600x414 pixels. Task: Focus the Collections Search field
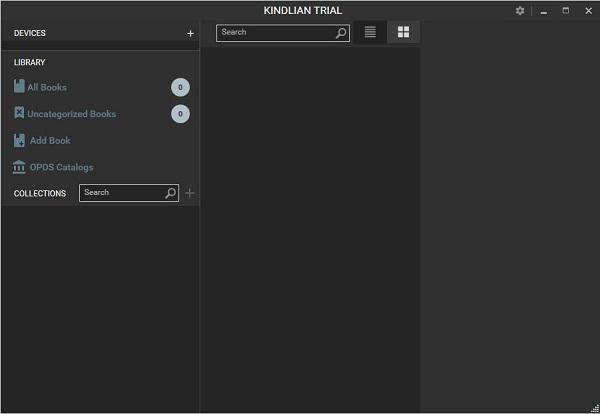pos(129,193)
